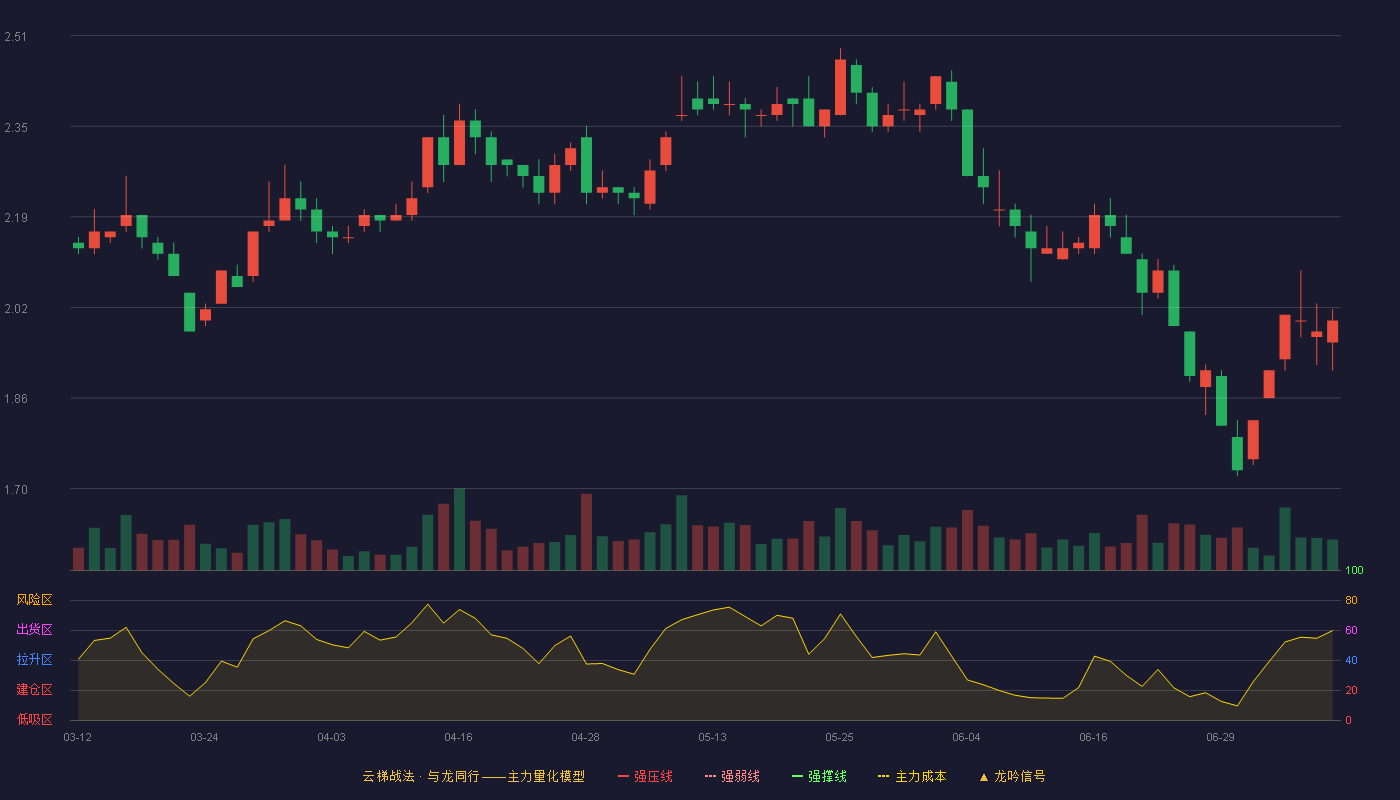Click the 03-12 date label
Viewport: 1400px width, 800px height.
coord(78,737)
